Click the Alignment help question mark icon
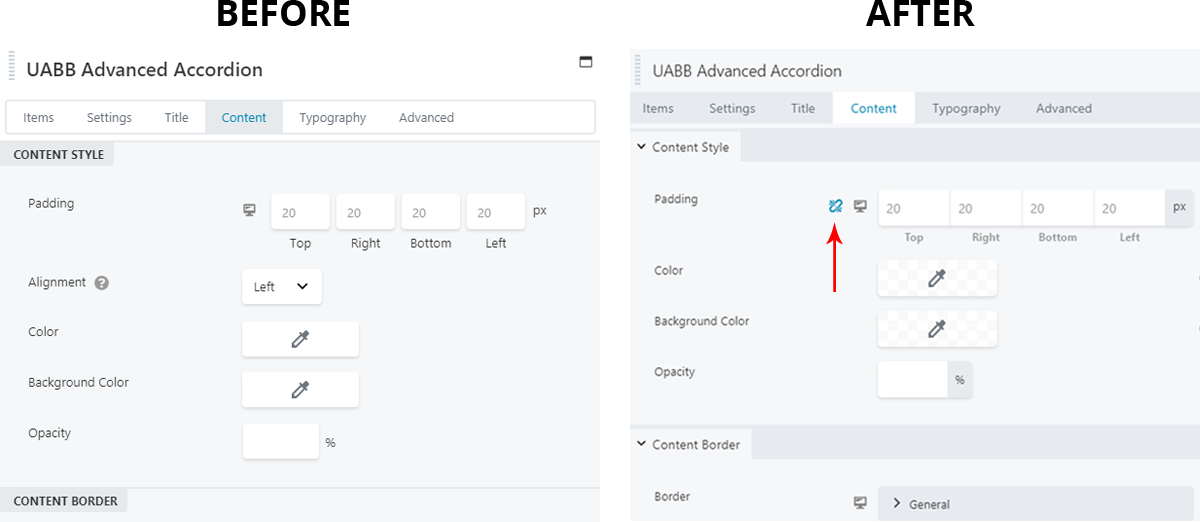This screenshot has width=1200, height=522. pos(101,283)
